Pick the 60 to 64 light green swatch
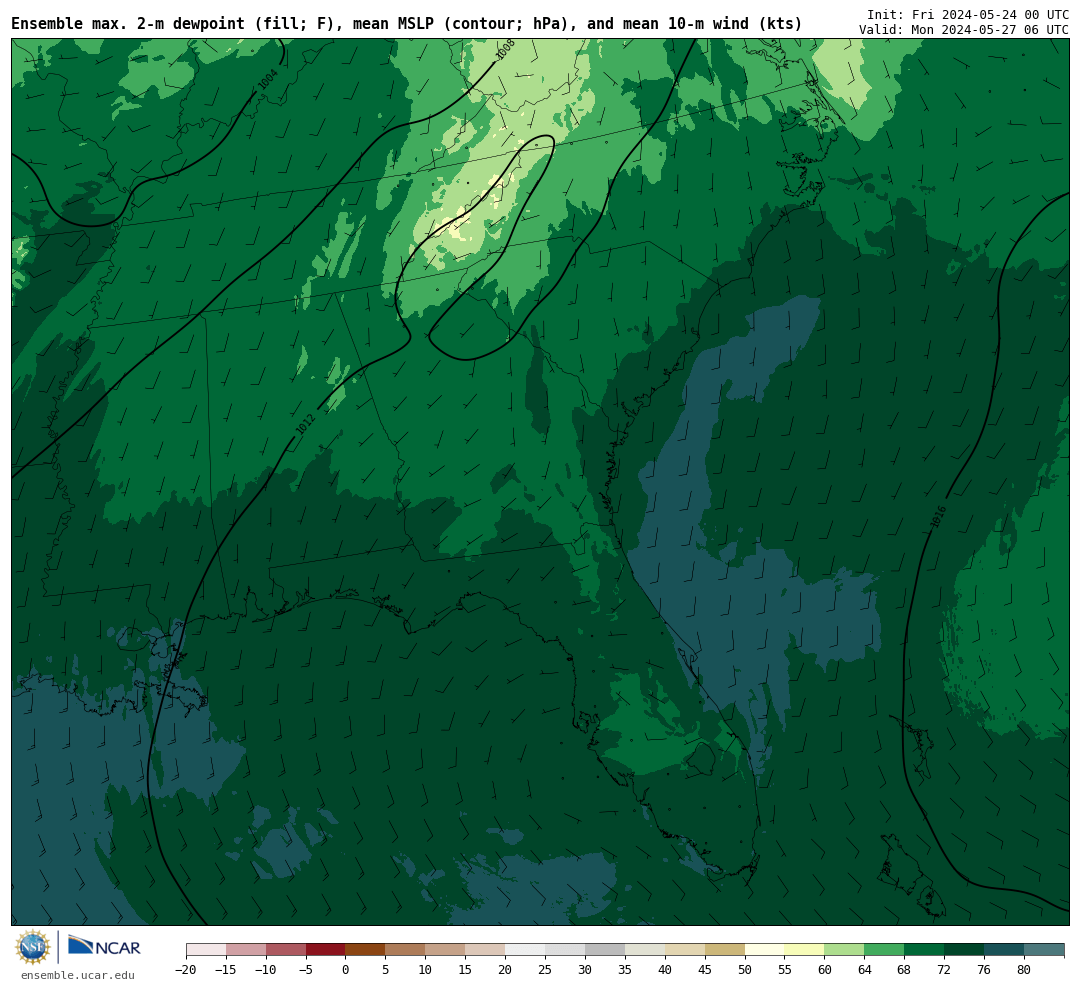 [x=845, y=950]
